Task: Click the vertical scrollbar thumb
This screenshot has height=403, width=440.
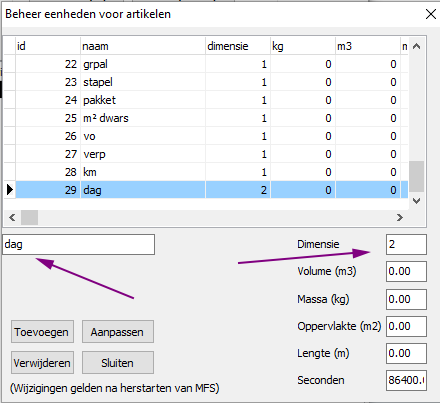Action: click(416, 176)
